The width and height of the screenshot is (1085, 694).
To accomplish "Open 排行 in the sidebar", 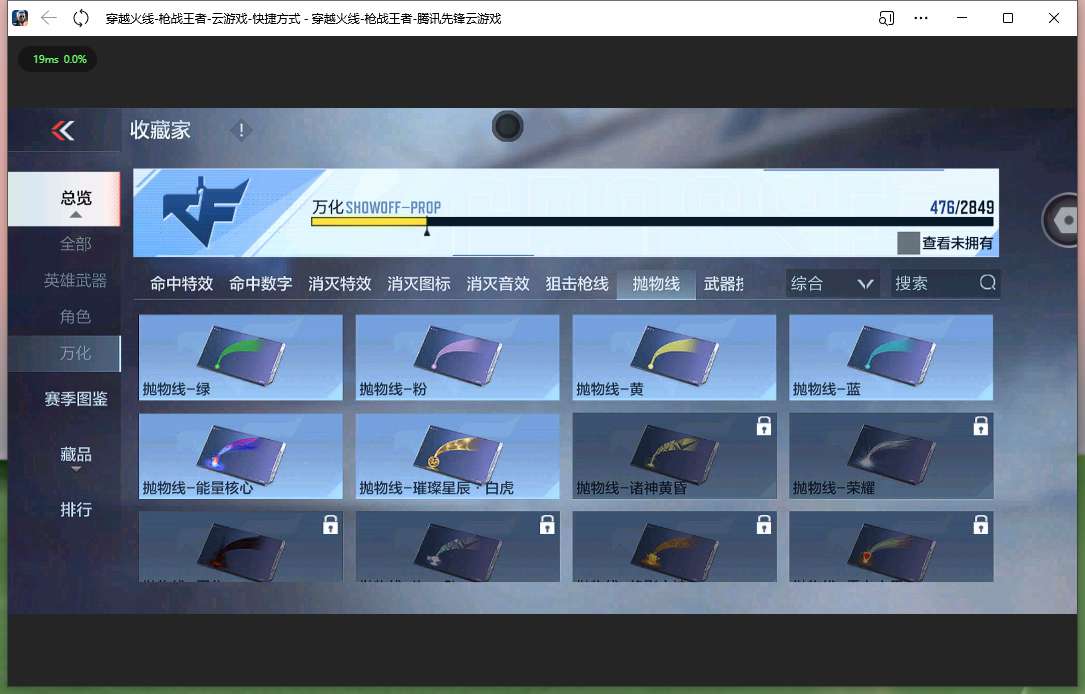I will pos(75,510).
